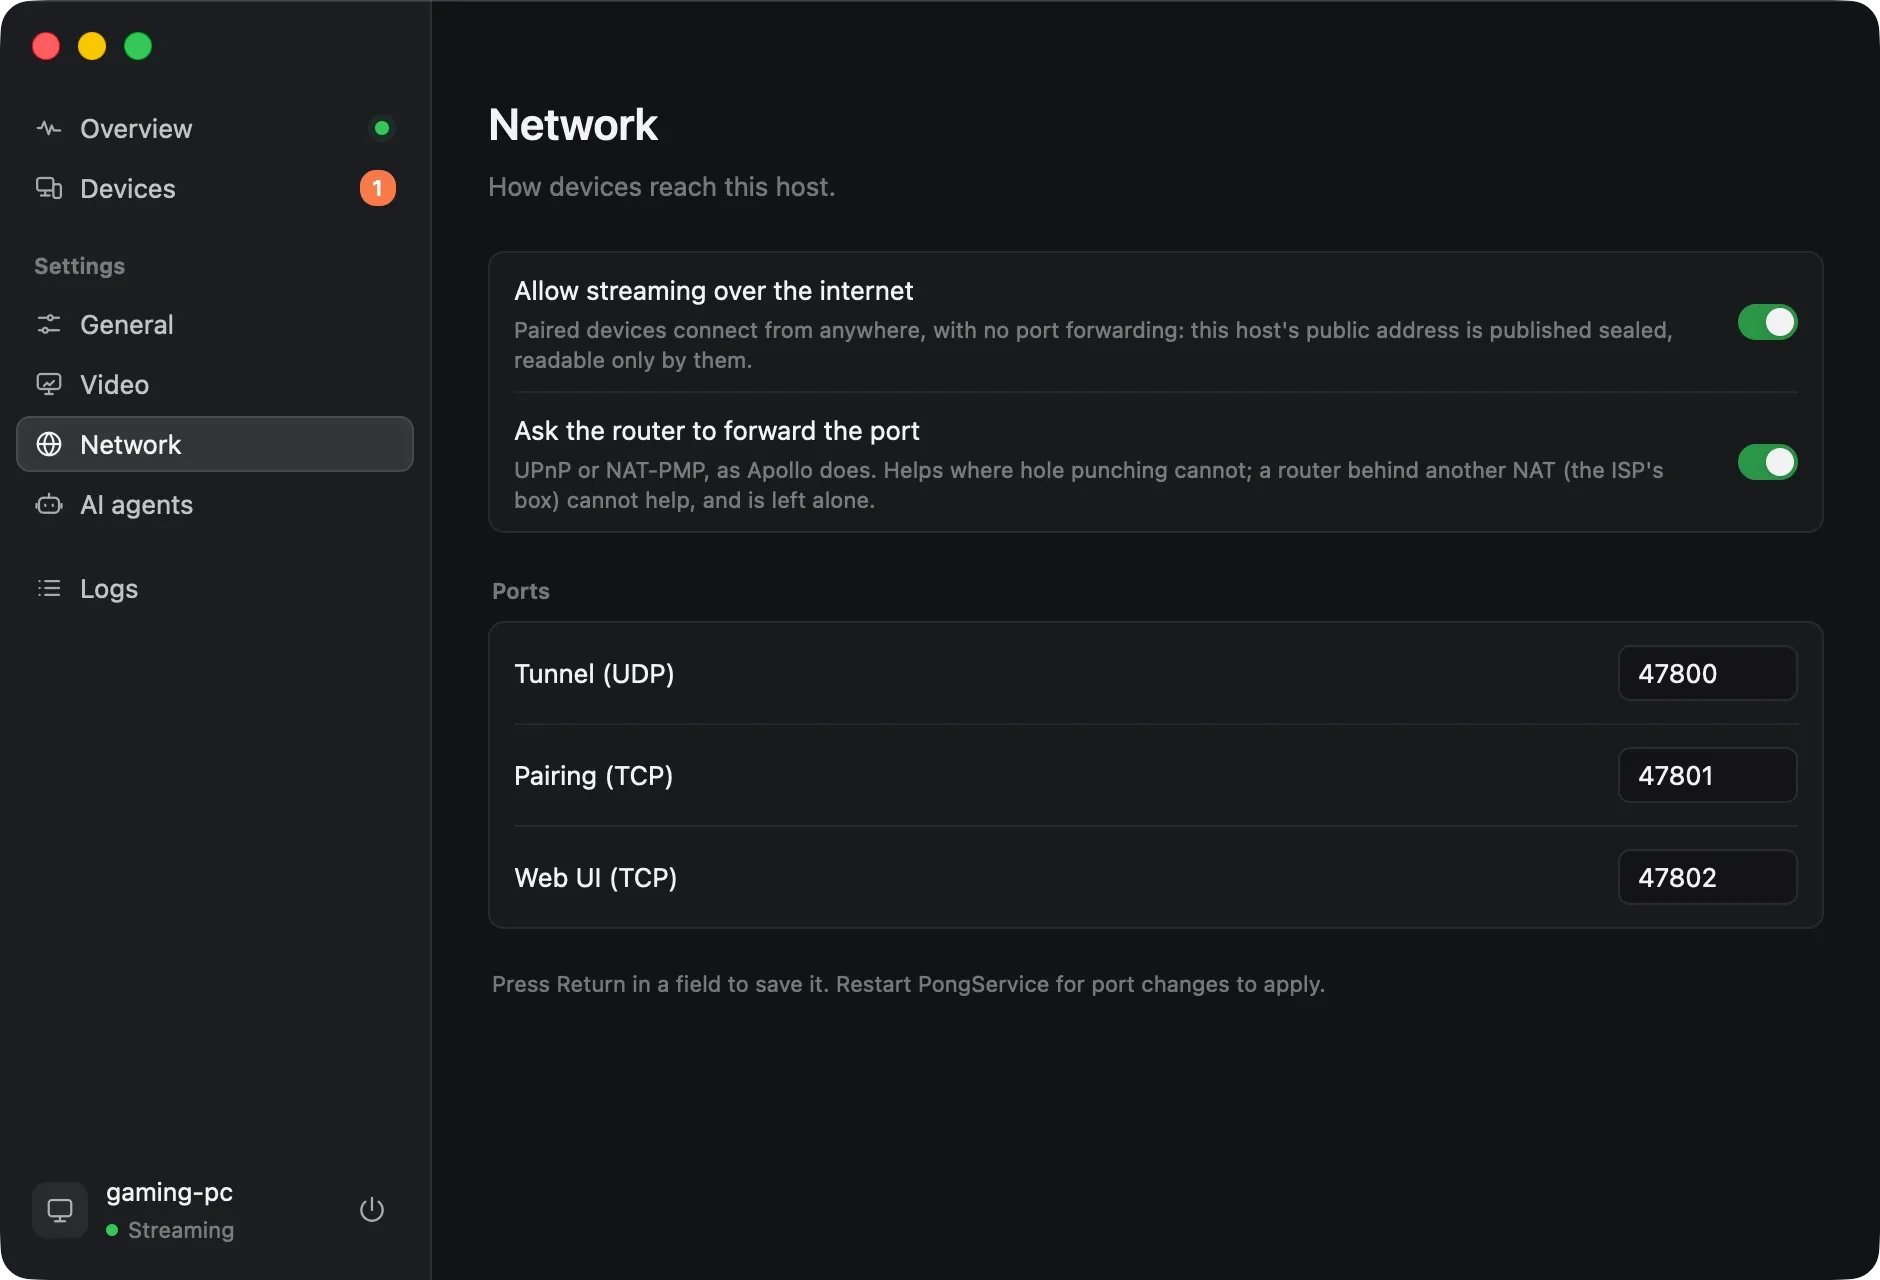Viewport: 1880px width, 1280px height.
Task: Click the 'Press Return in a field' hint
Action: point(908,984)
